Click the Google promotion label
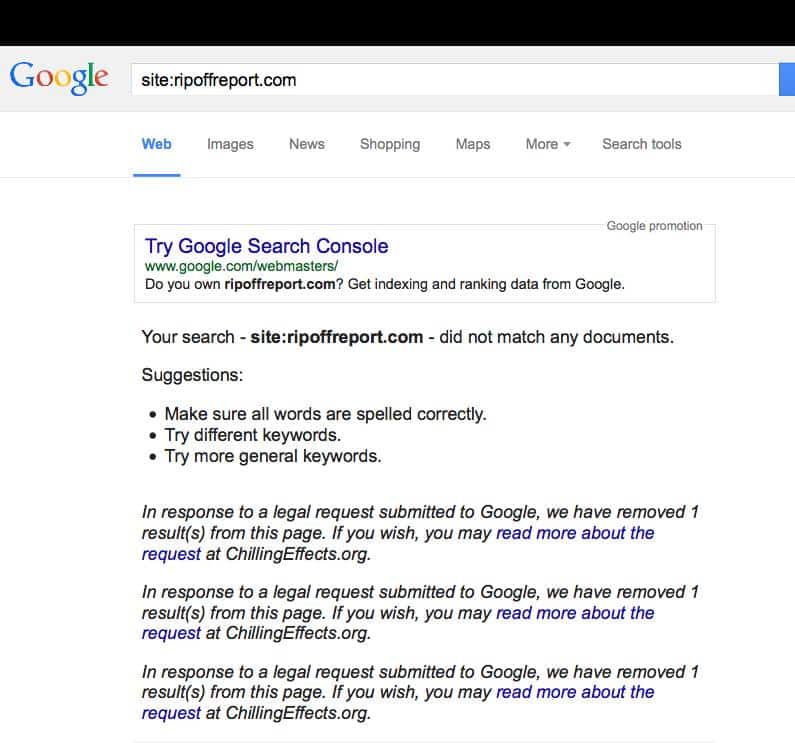The width and height of the screenshot is (795, 743). pos(655,226)
